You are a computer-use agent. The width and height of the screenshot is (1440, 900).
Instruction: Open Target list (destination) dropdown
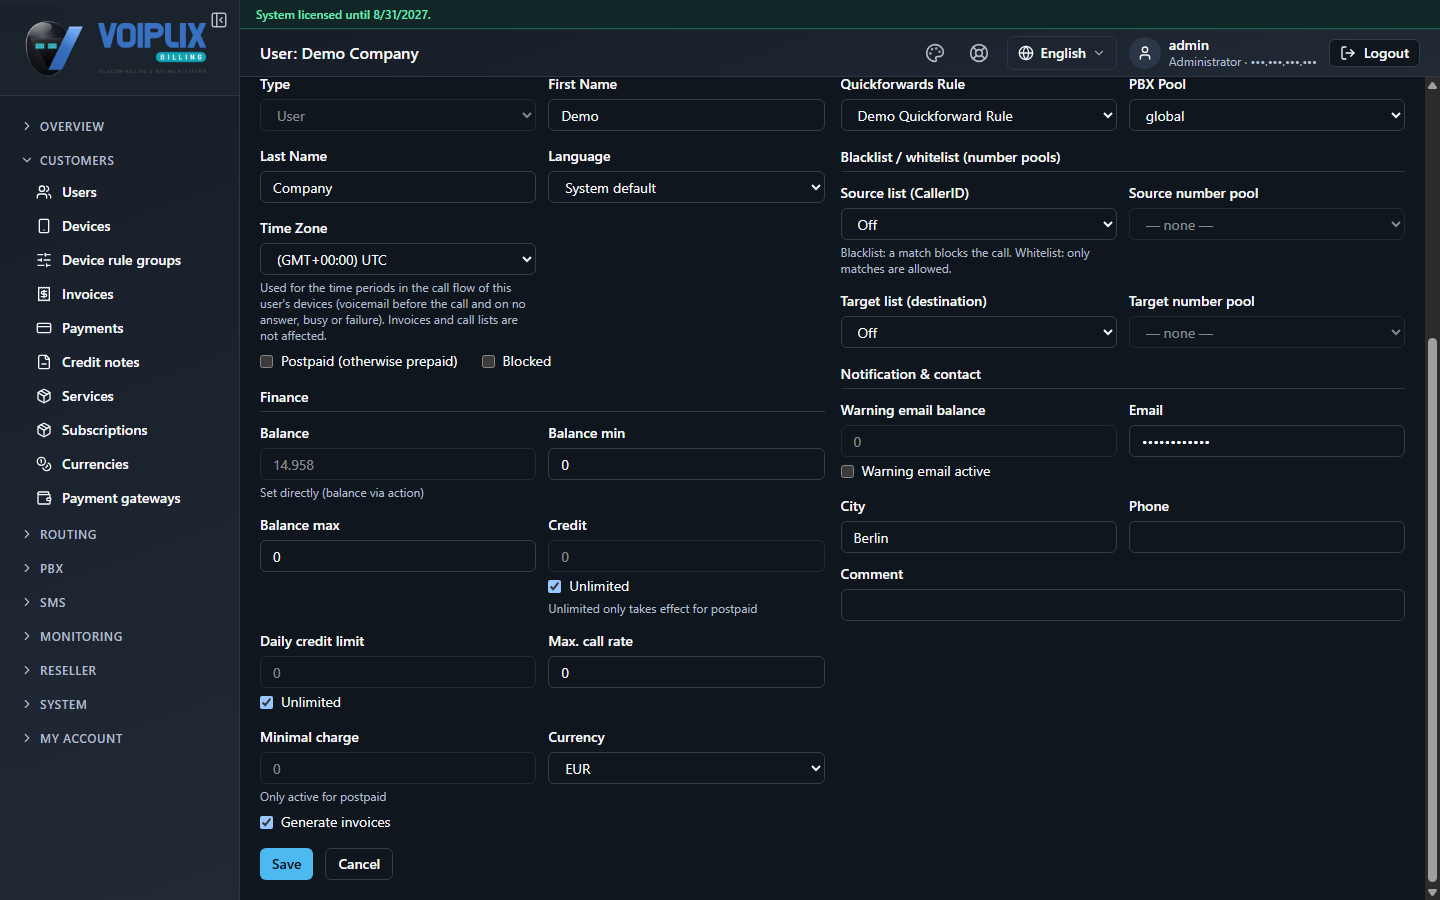click(x=979, y=333)
